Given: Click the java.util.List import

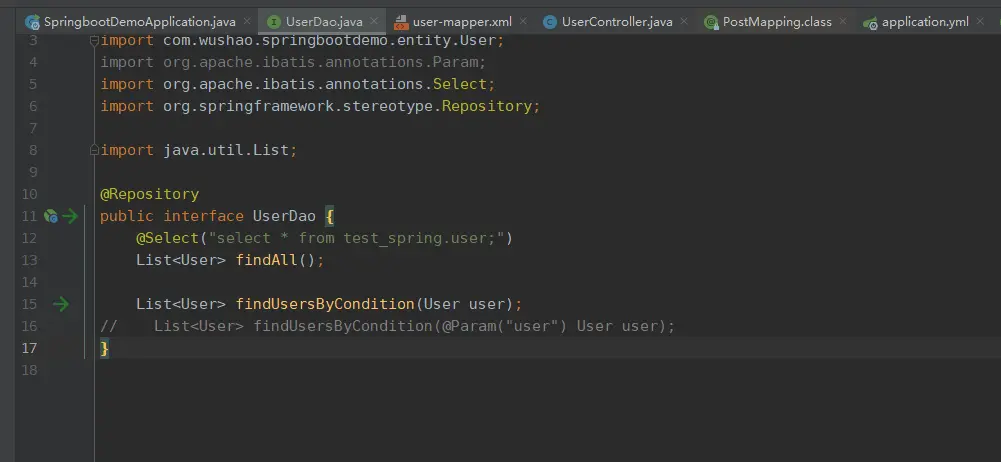Looking at the screenshot, I should (199, 151).
